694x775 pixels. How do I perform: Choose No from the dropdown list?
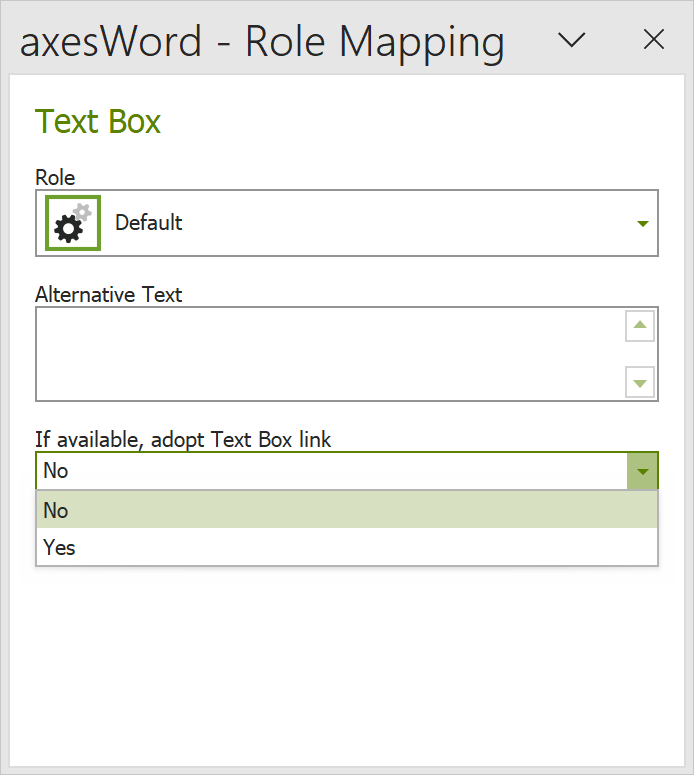coord(347,510)
